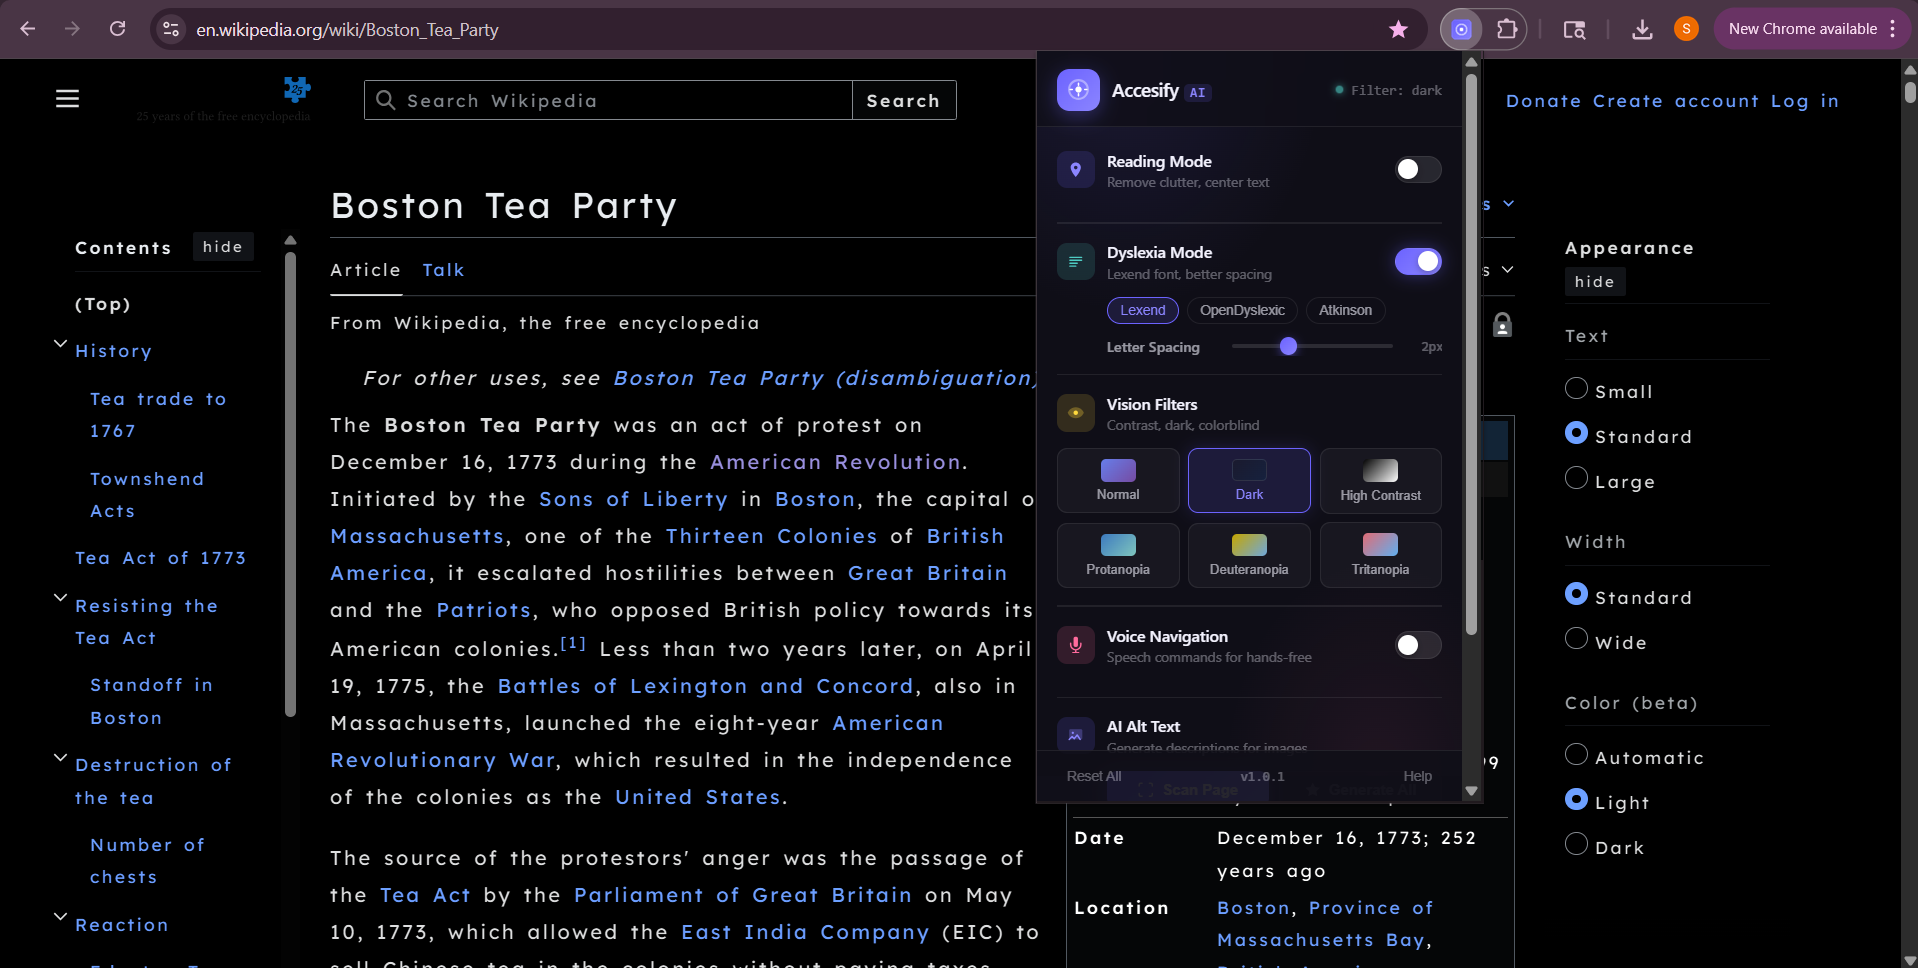Select the Article tab

(x=366, y=270)
